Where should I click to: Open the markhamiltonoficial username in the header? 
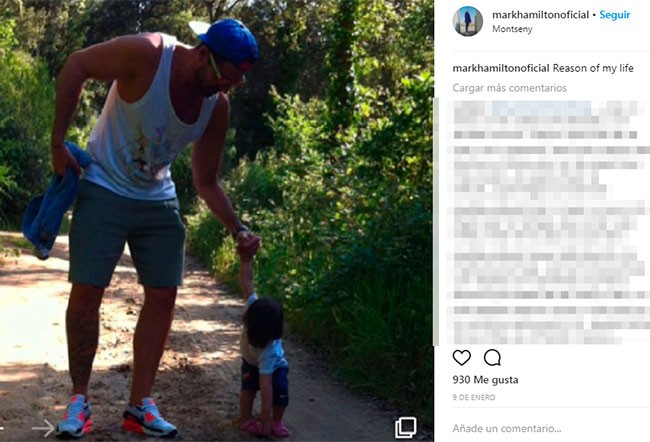click(540, 15)
